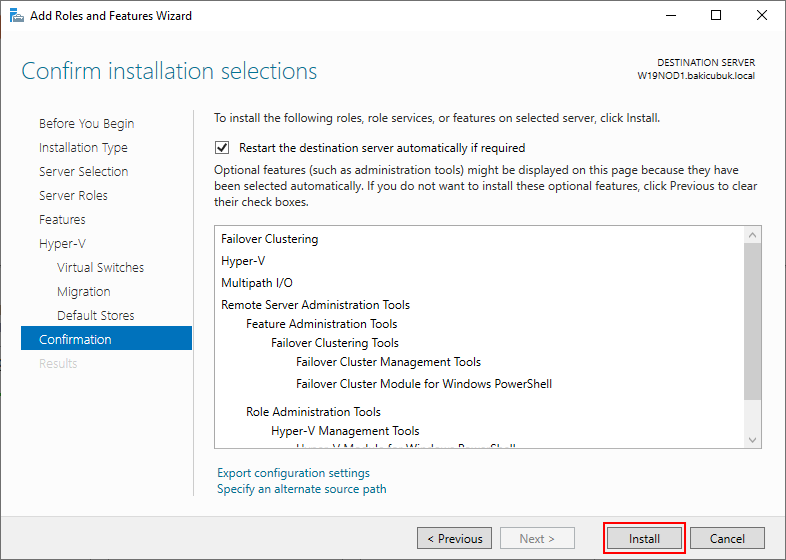Click the Cancel button
Viewport: 786px width, 560px height.
pos(727,538)
